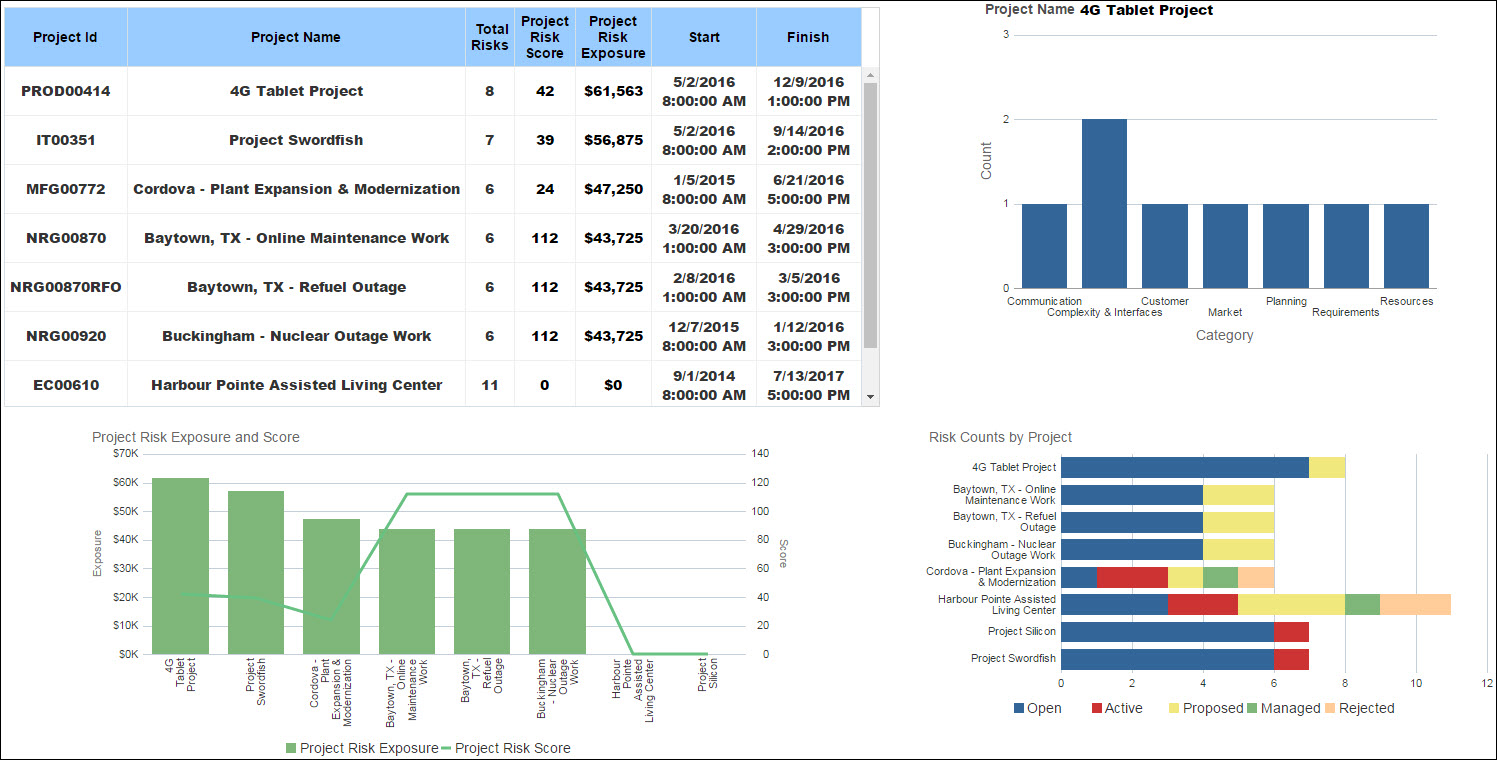The image size is (1497, 760).
Task: Click risk score 42 cell
Action: tap(545, 91)
